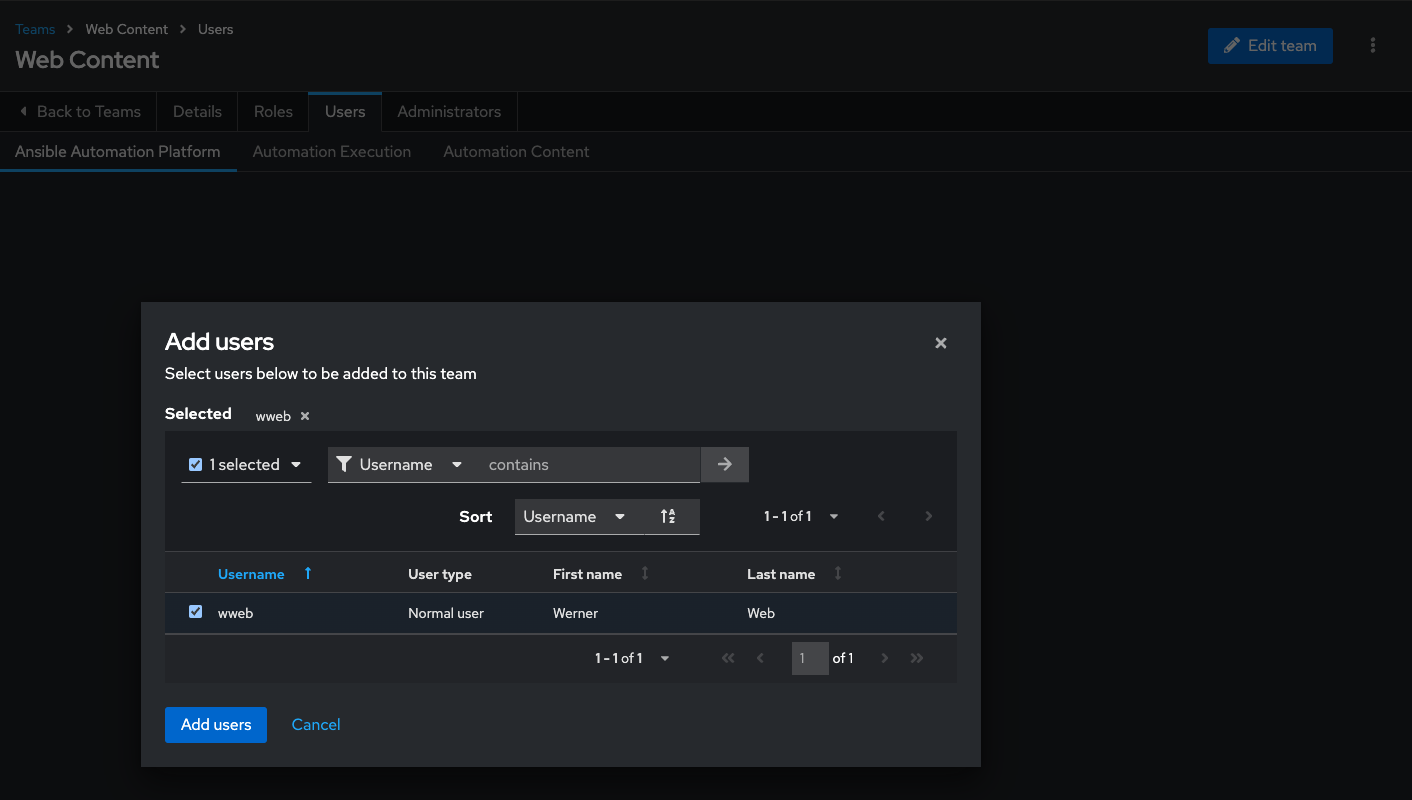Focus the contains filter text field

588,464
